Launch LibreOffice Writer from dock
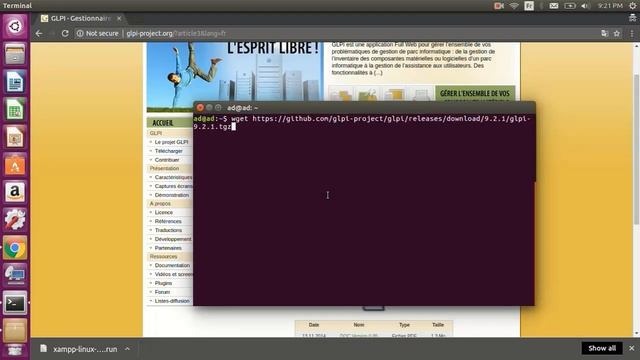The image size is (640, 360). pos(15,82)
